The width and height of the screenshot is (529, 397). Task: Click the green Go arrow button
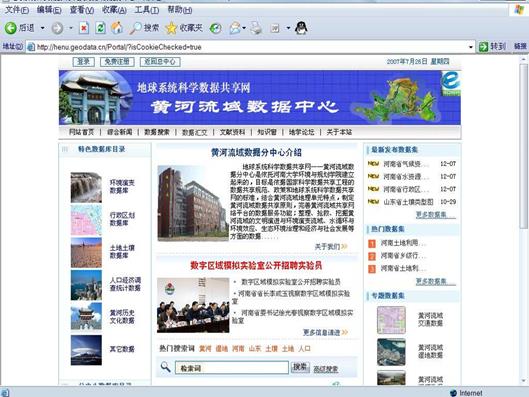click(x=483, y=47)
